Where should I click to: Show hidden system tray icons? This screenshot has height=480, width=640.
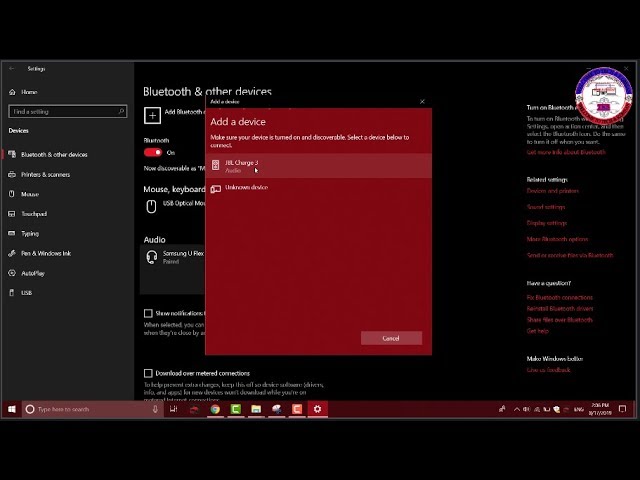tap(517, 409)
